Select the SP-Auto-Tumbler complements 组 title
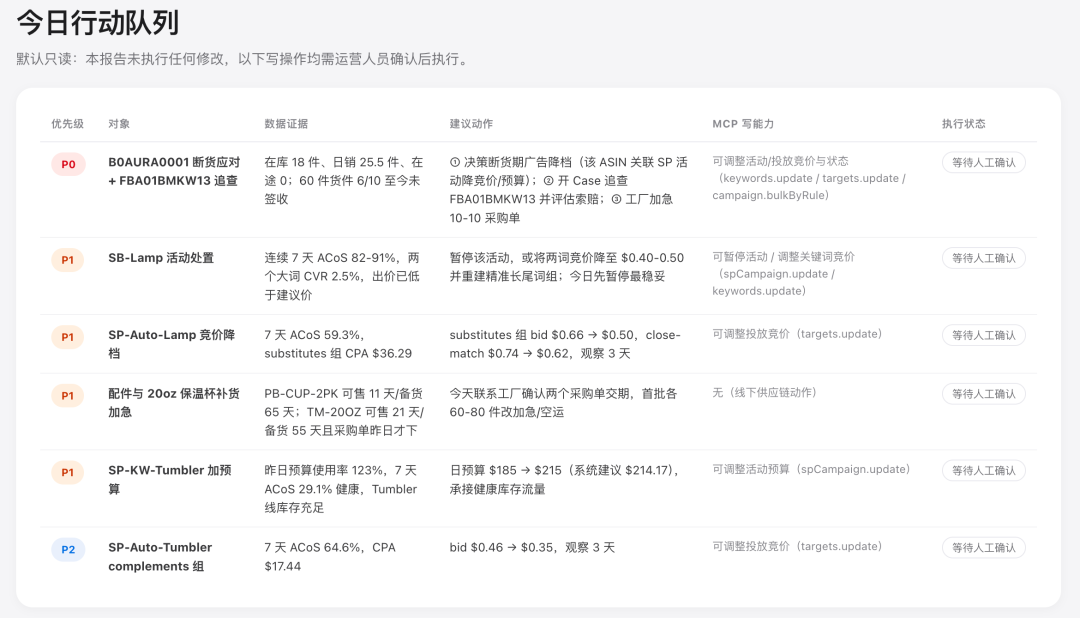The image size is (1080, 618). click(160, 557)
